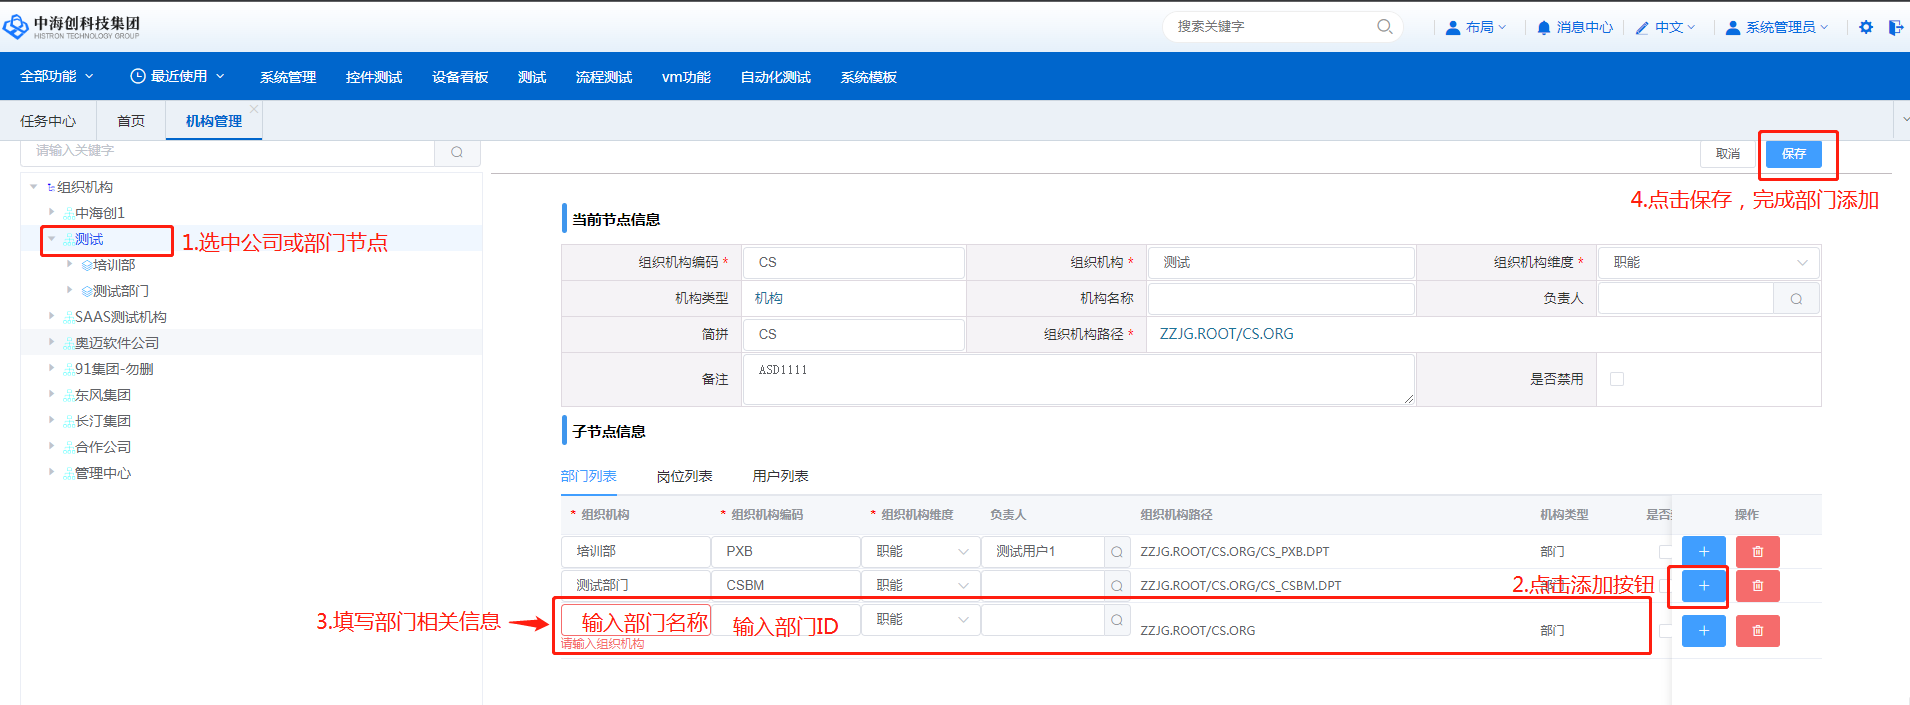Delete the 测试部门 row with trash icon
1910x705 pixels.
click(x=1757, y=586)
